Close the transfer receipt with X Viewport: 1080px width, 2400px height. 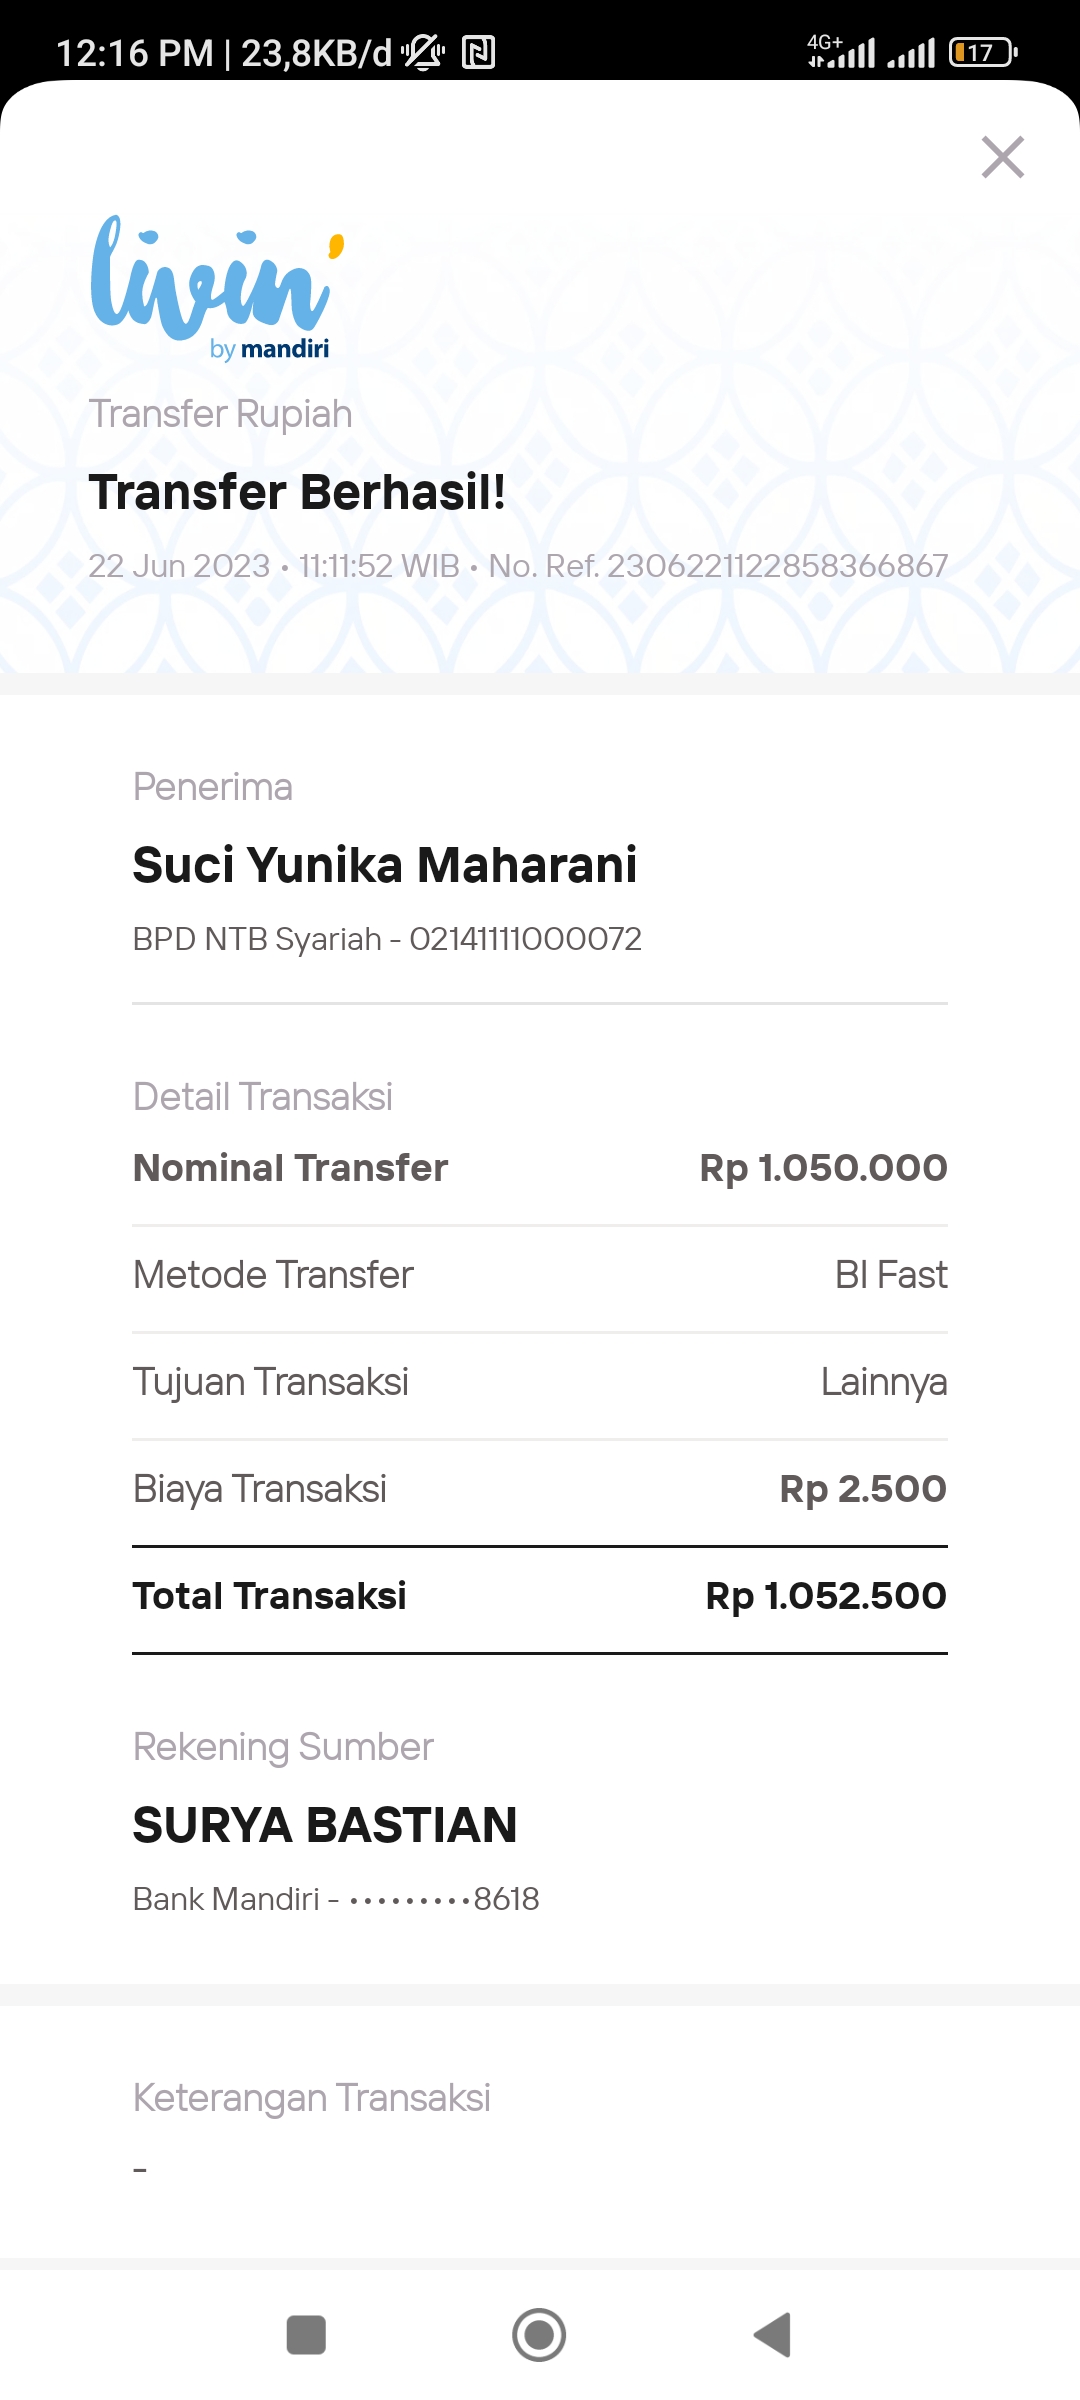coord(1002,157)
